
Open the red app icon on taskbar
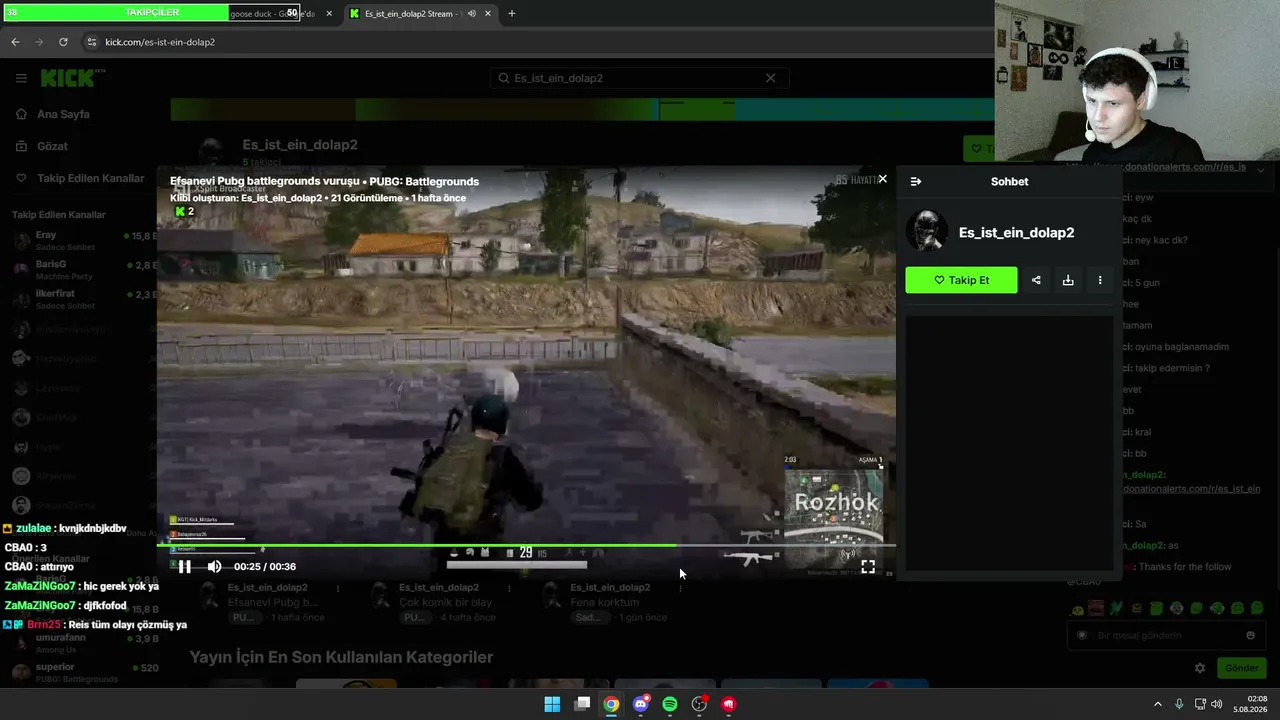coord(729,704)
